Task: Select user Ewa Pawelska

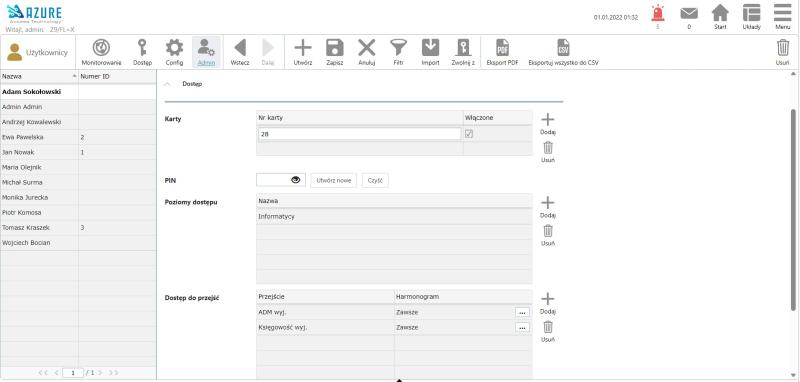Action: pos(78,137)
